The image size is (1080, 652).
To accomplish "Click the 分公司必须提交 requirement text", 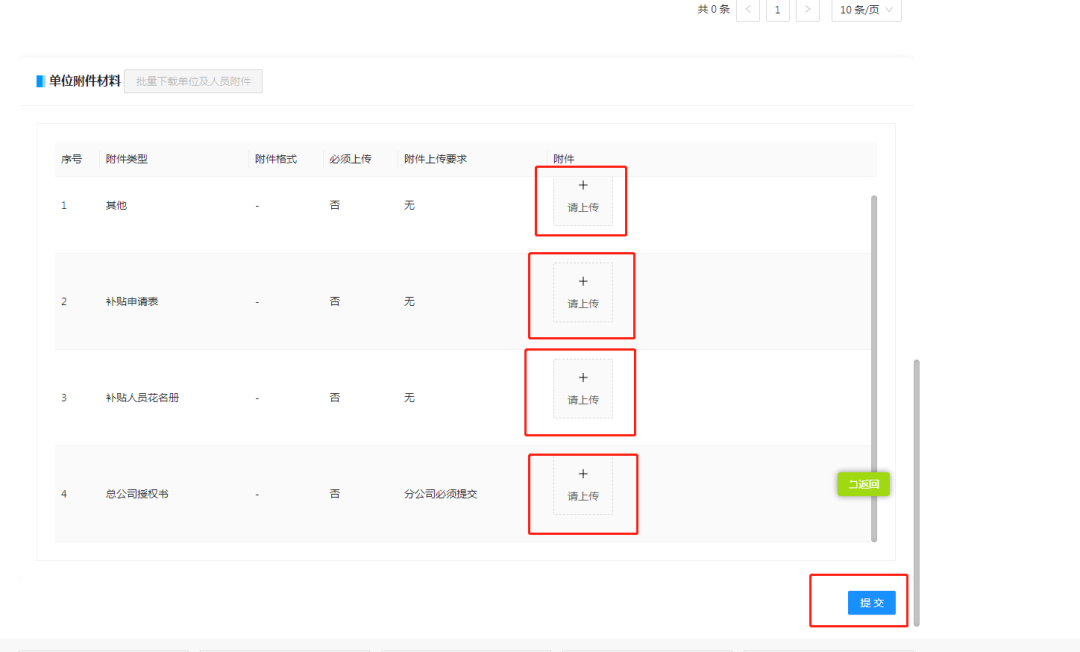I will tap(441, 494).
